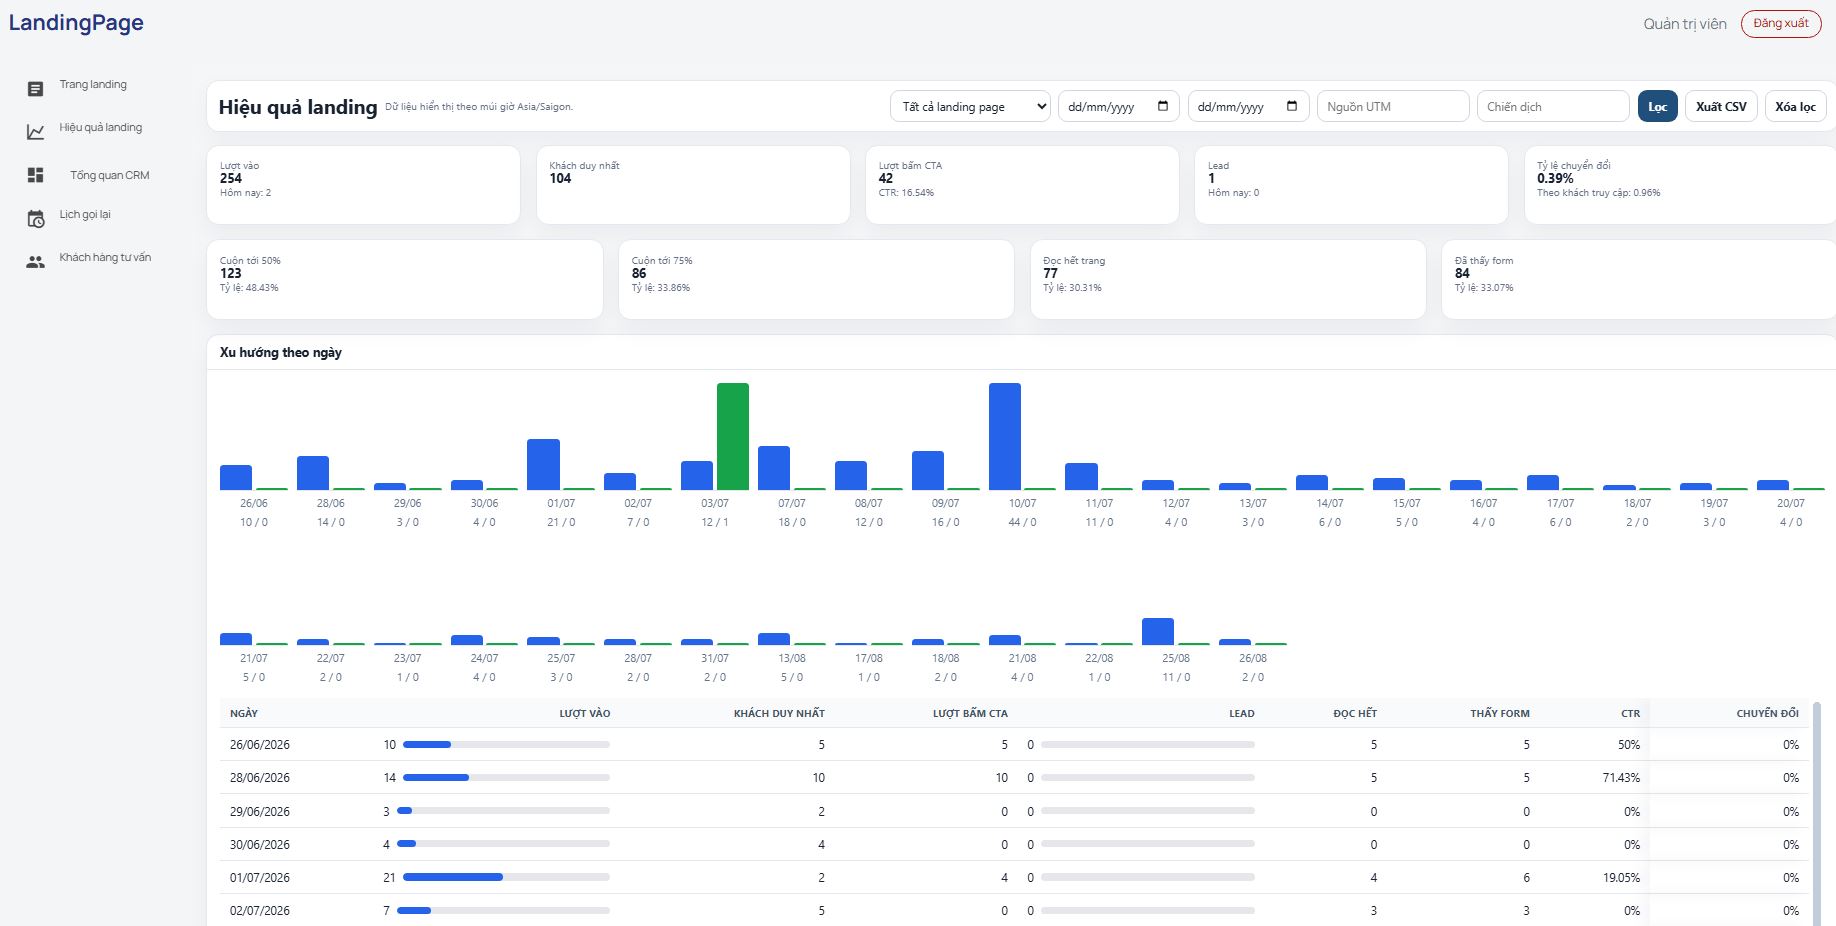Select the 26/06/2026 date cell

pos(260,745)
